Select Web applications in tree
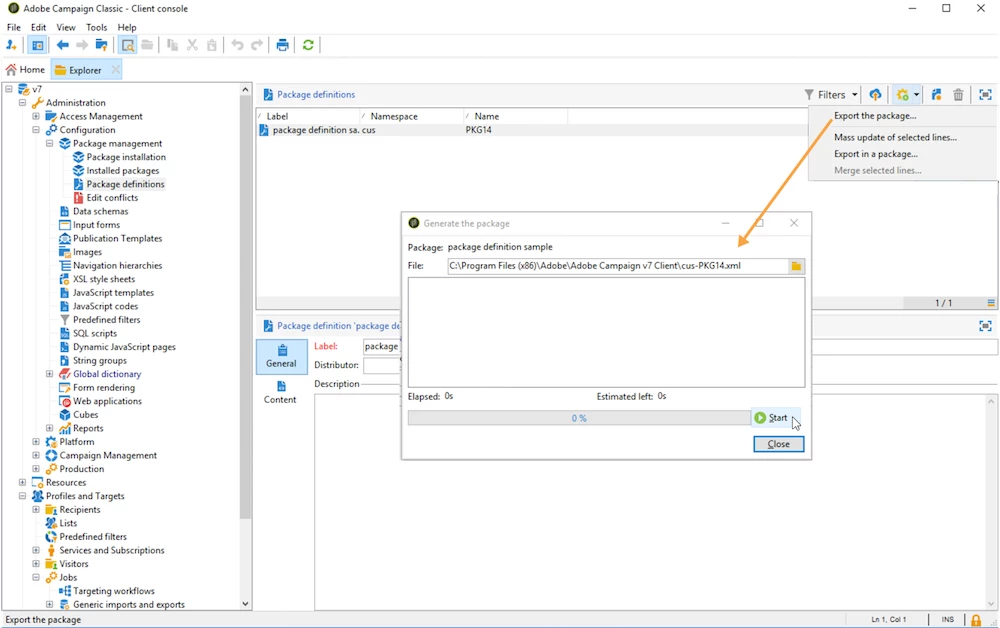1000x628 pixels. click(107, 401)
